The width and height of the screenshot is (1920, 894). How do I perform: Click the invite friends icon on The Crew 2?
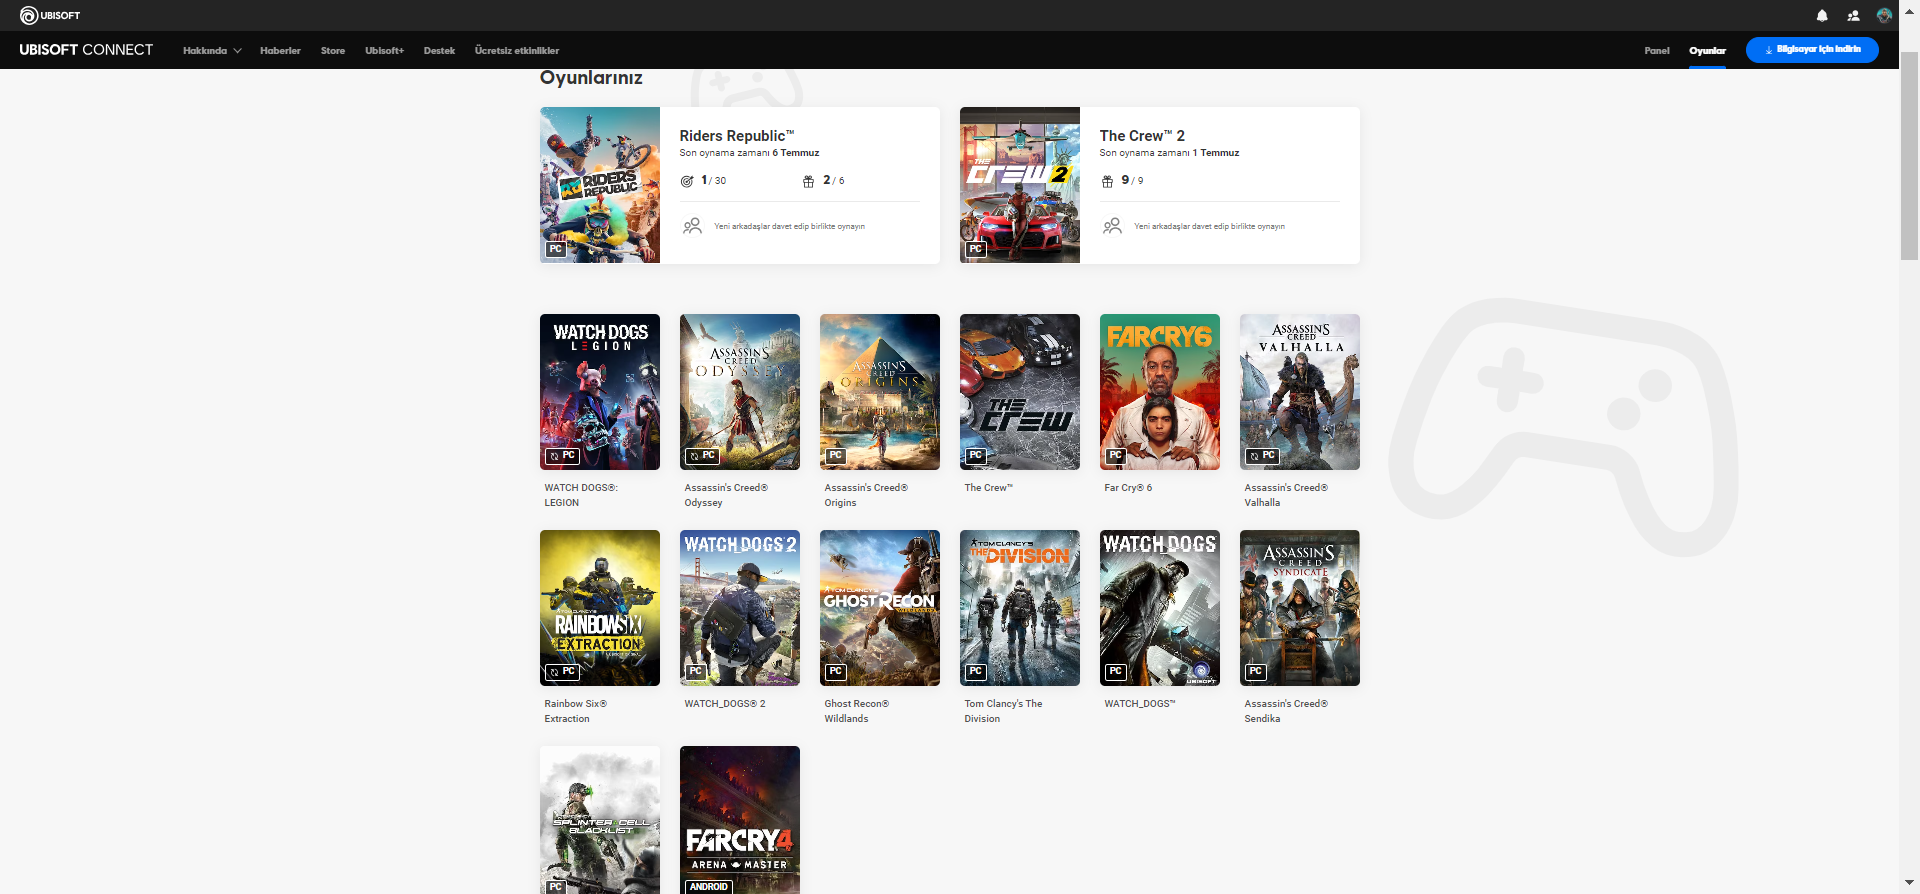[1112, 226]
